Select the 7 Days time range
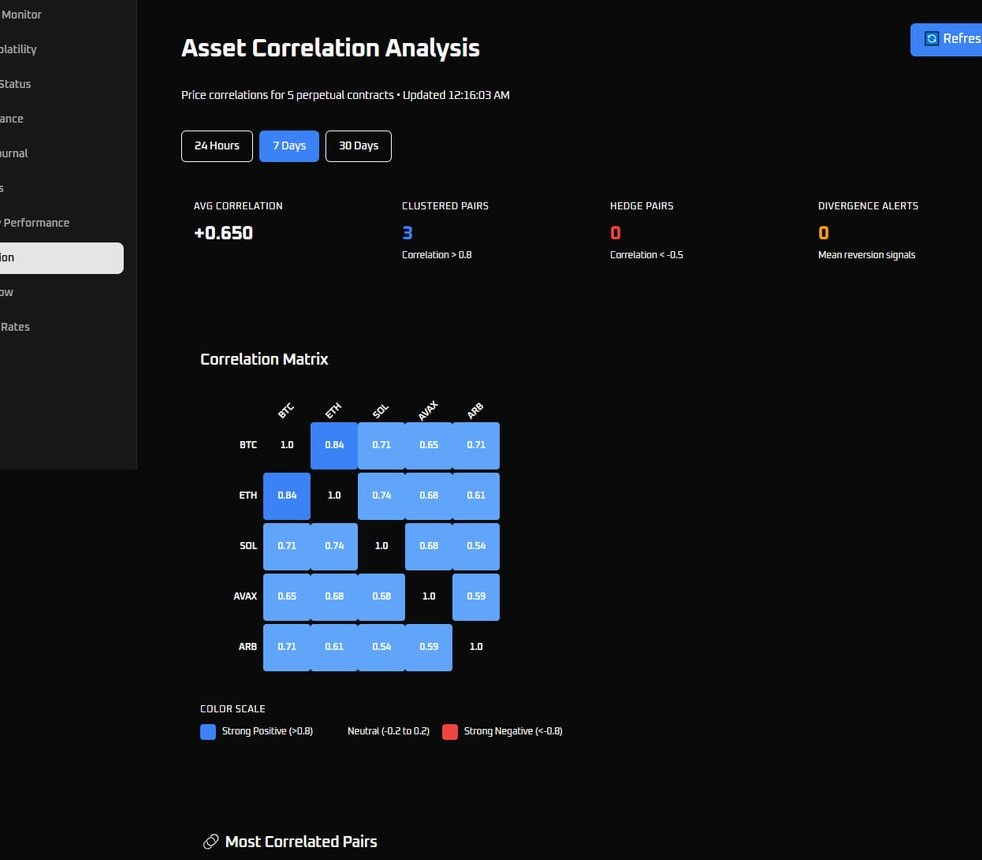Viewport: 982px width, 860px height. pos(289,146)
